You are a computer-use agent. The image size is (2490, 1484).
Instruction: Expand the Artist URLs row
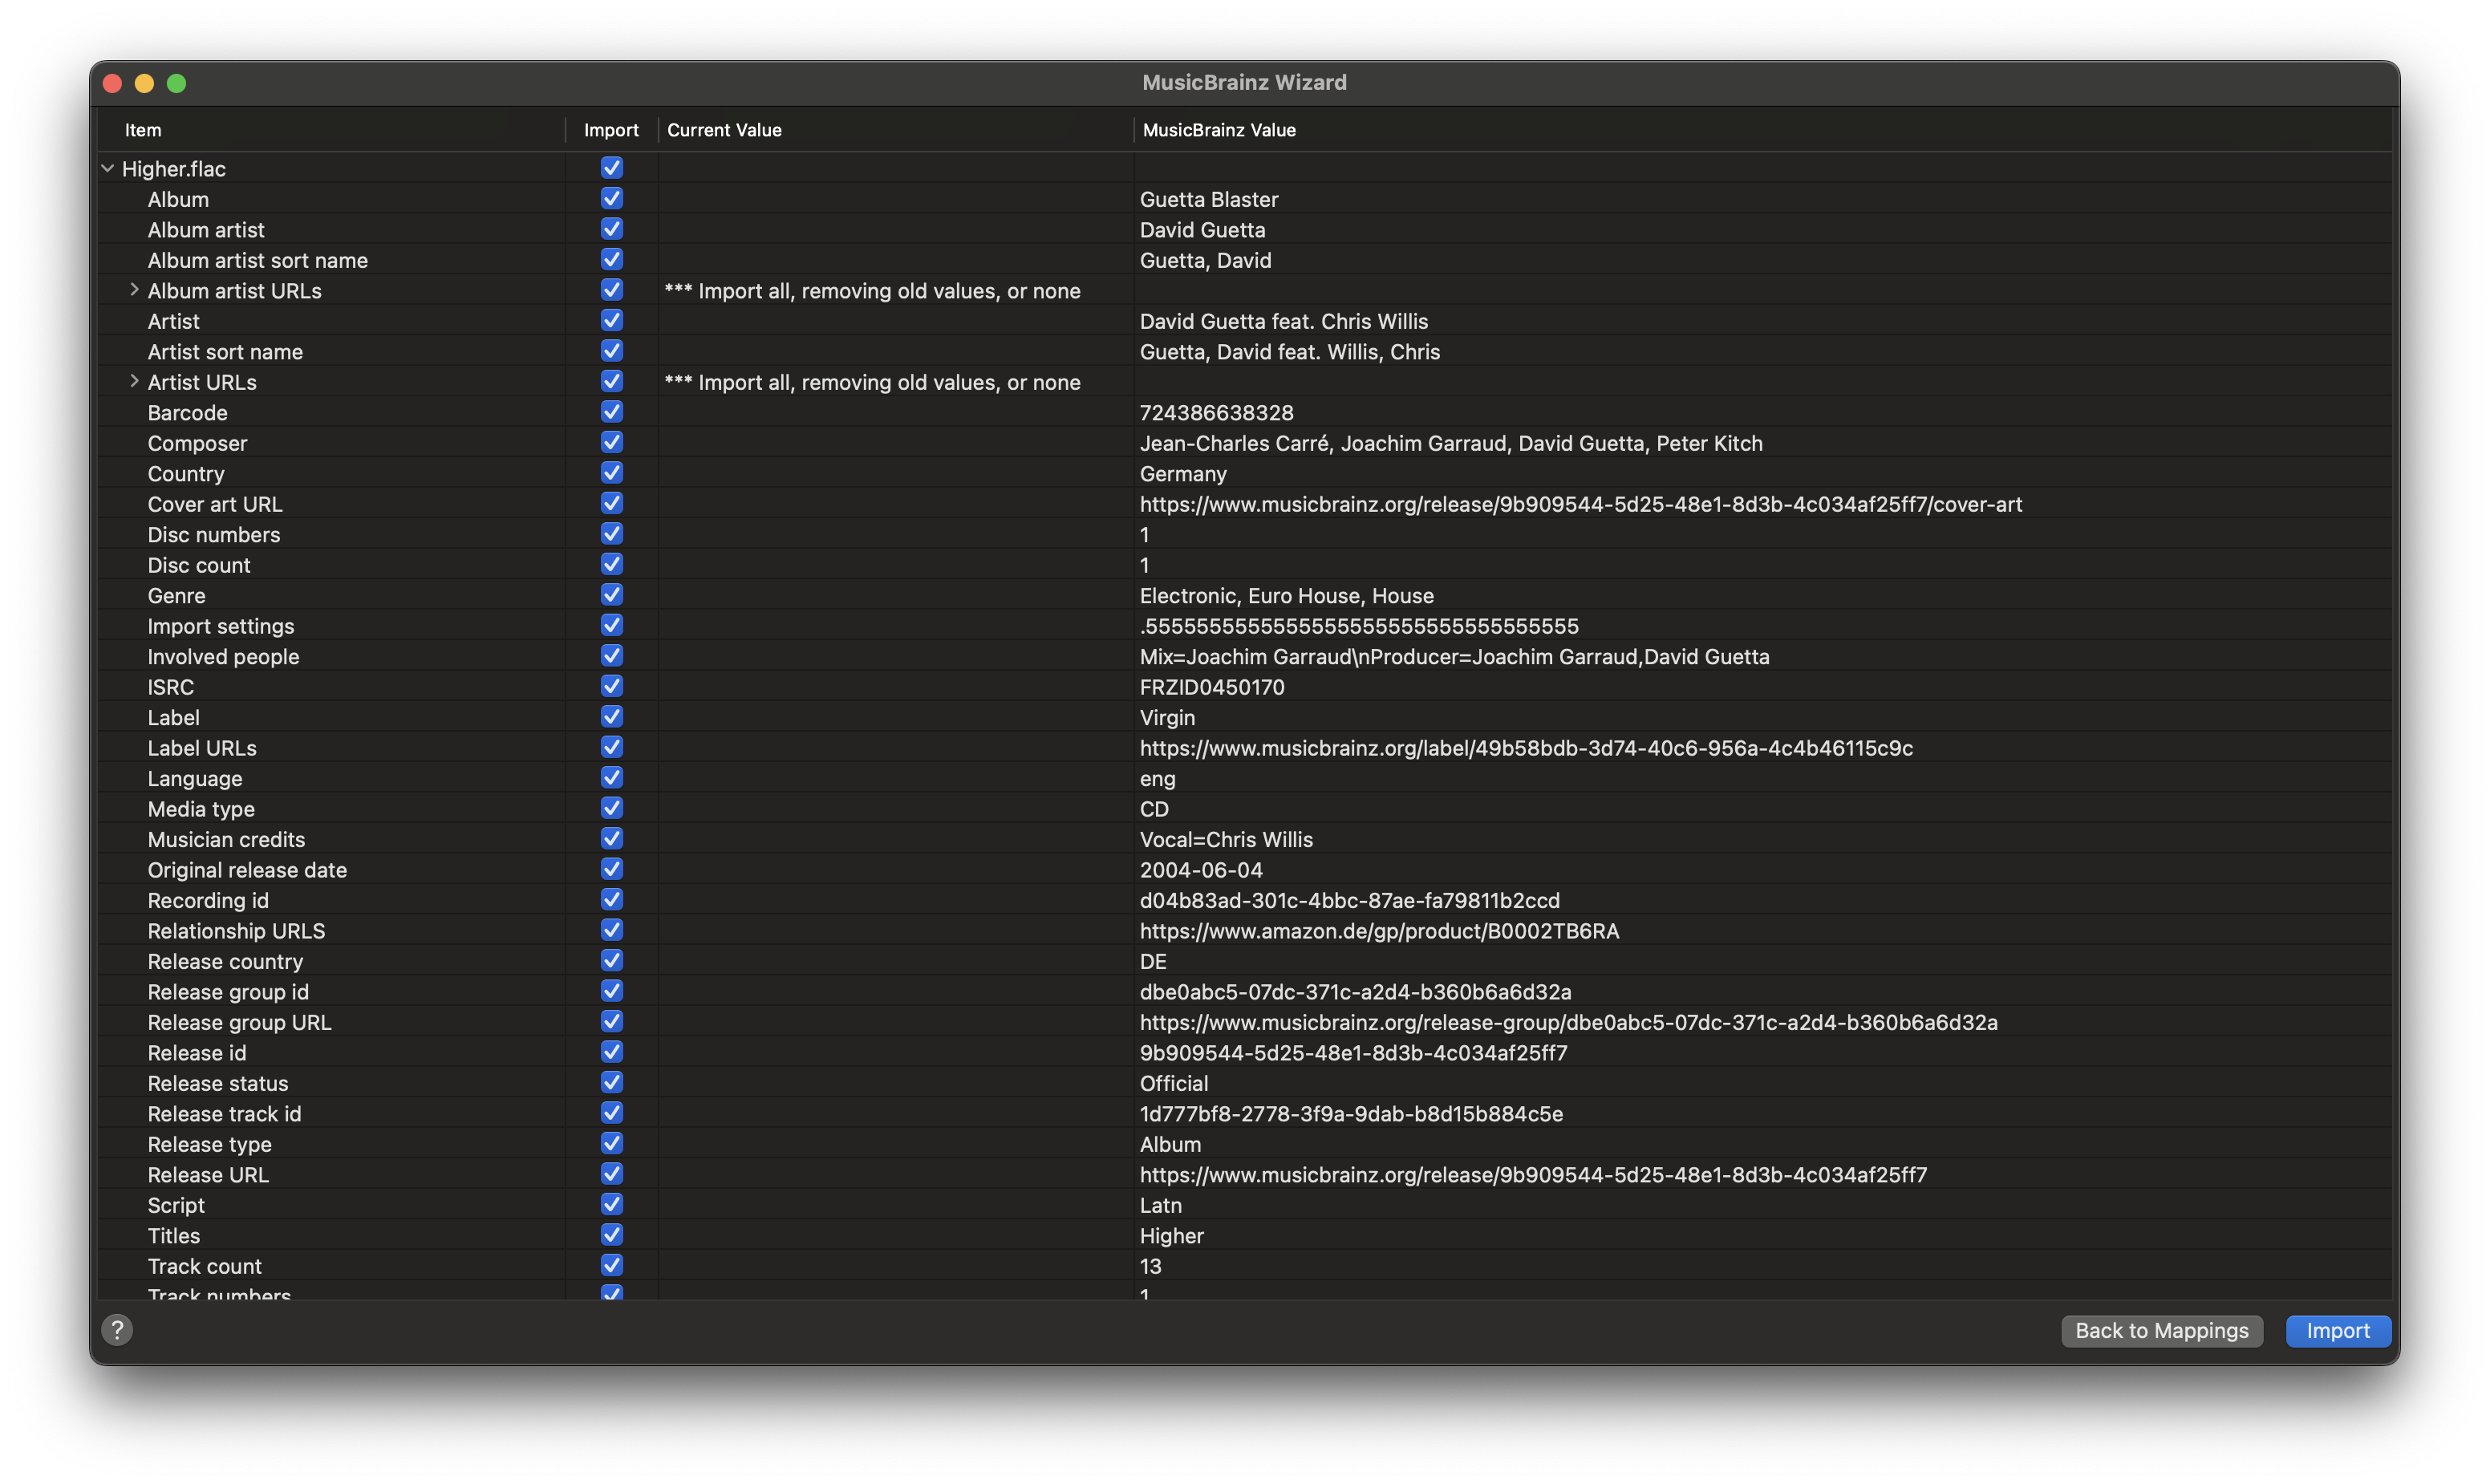(x=134, y=381)
